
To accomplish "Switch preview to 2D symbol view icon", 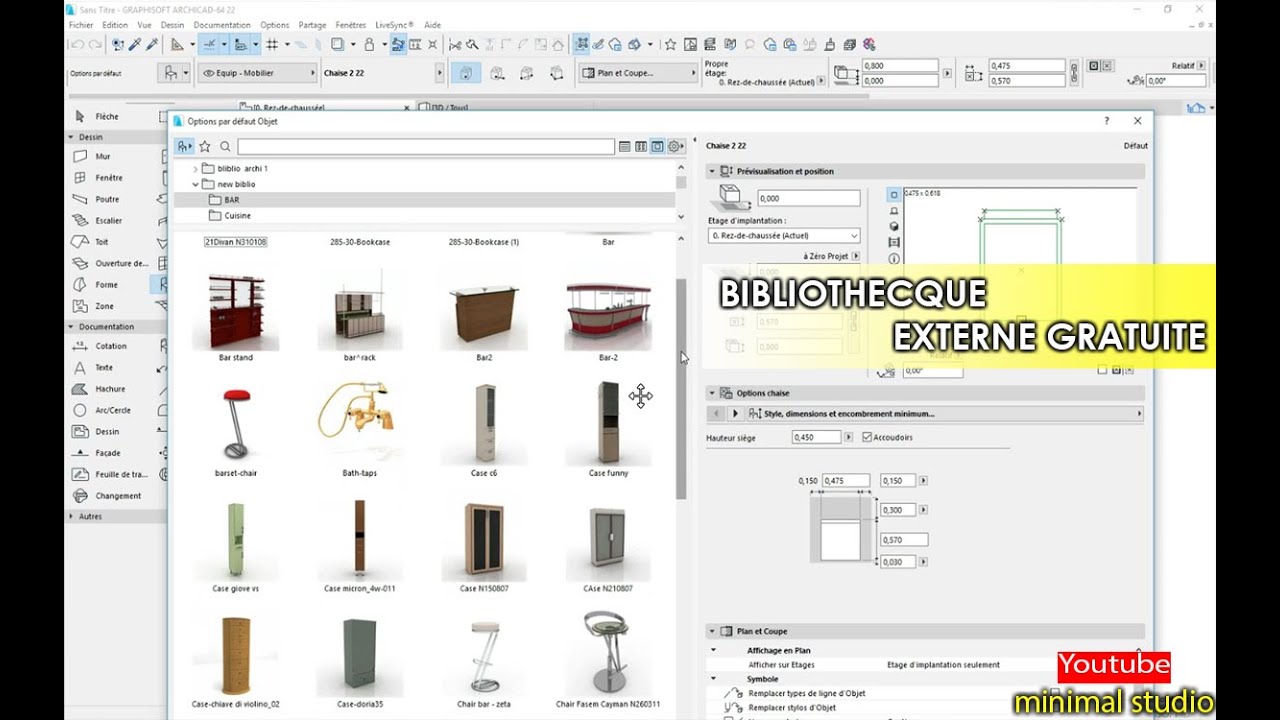I will (x=894, y=195).
